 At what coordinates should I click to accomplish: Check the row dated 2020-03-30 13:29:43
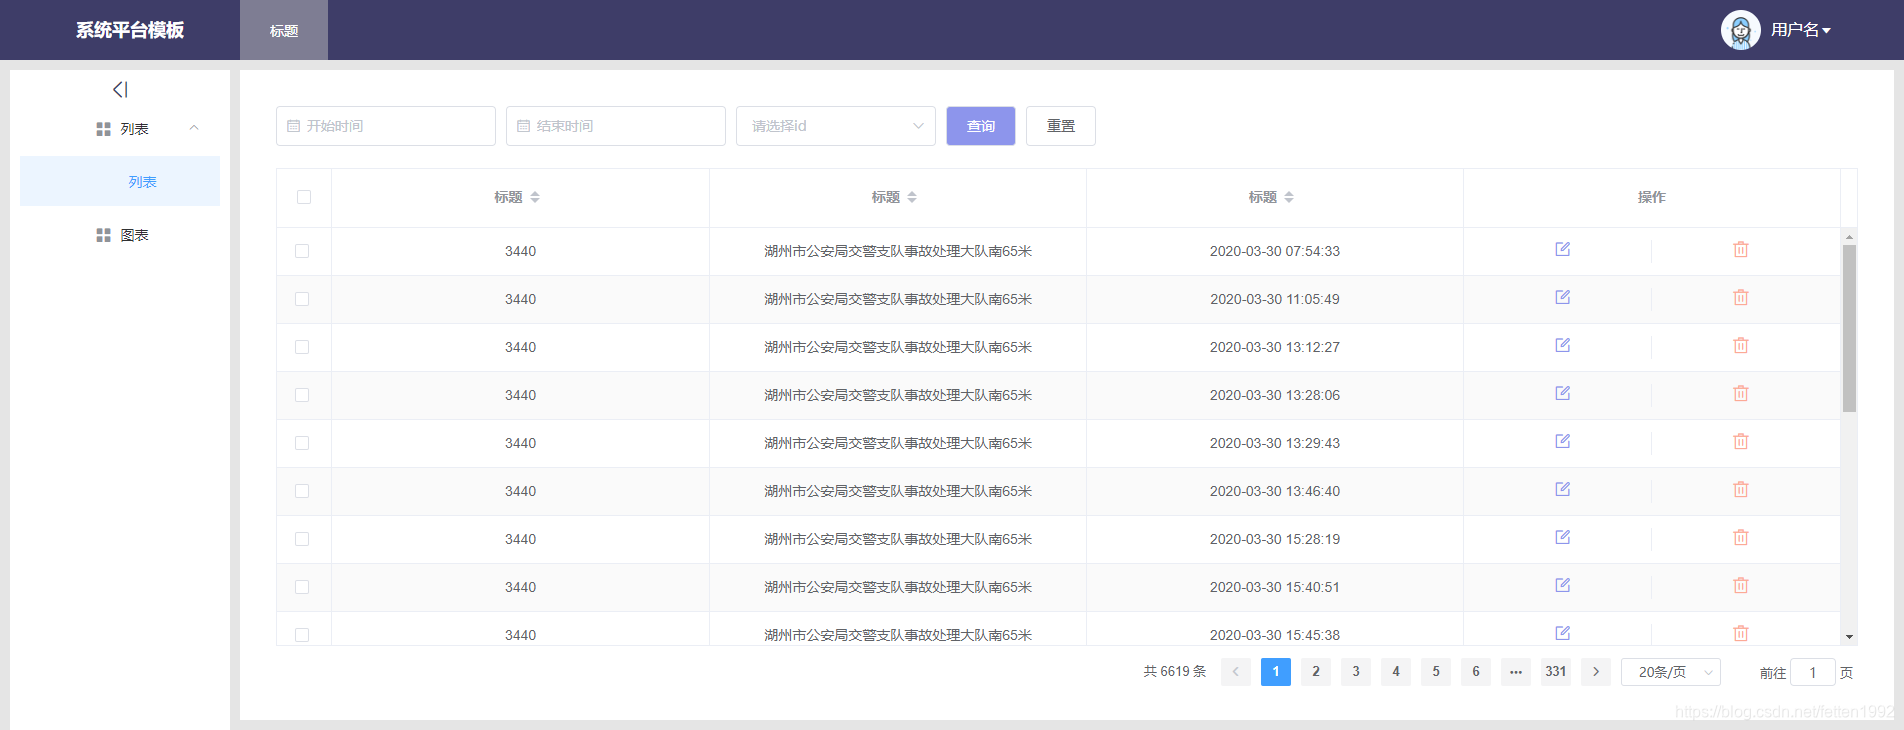302,443
